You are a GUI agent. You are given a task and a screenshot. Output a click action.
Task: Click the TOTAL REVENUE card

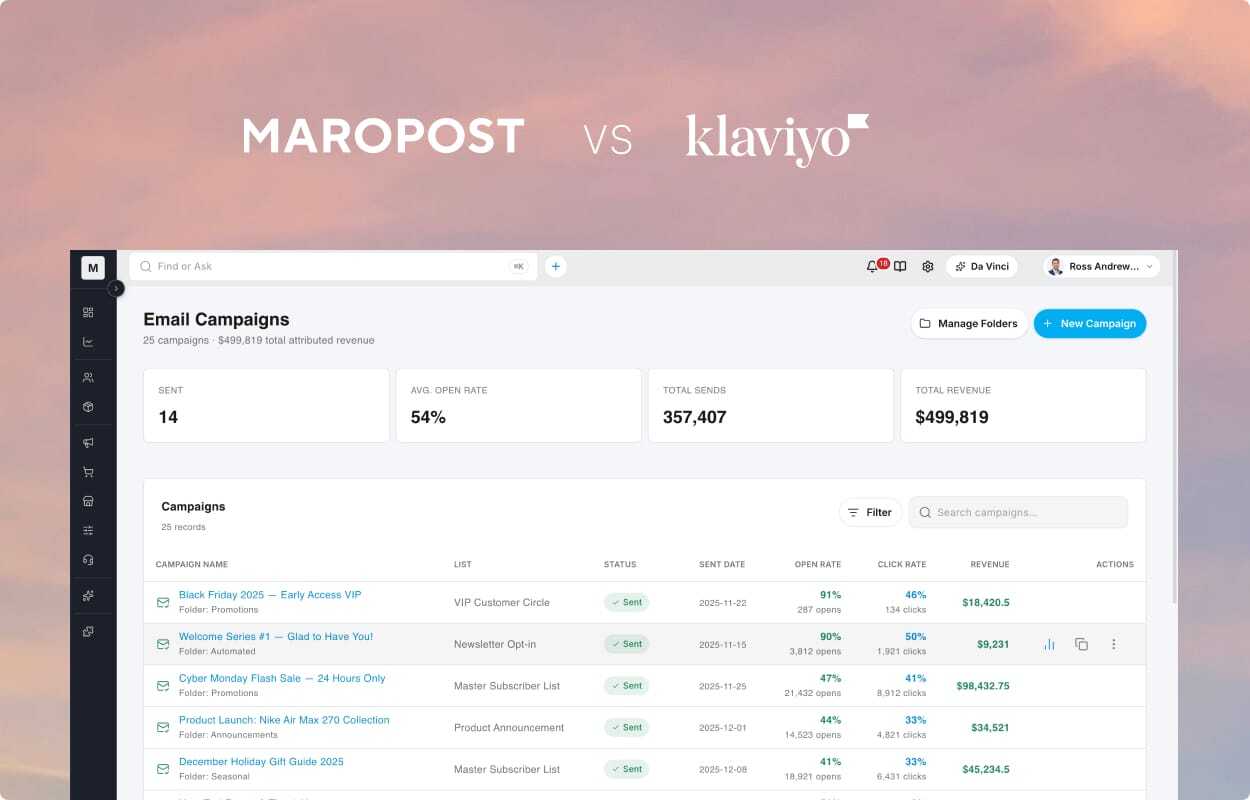point(1023,405)
